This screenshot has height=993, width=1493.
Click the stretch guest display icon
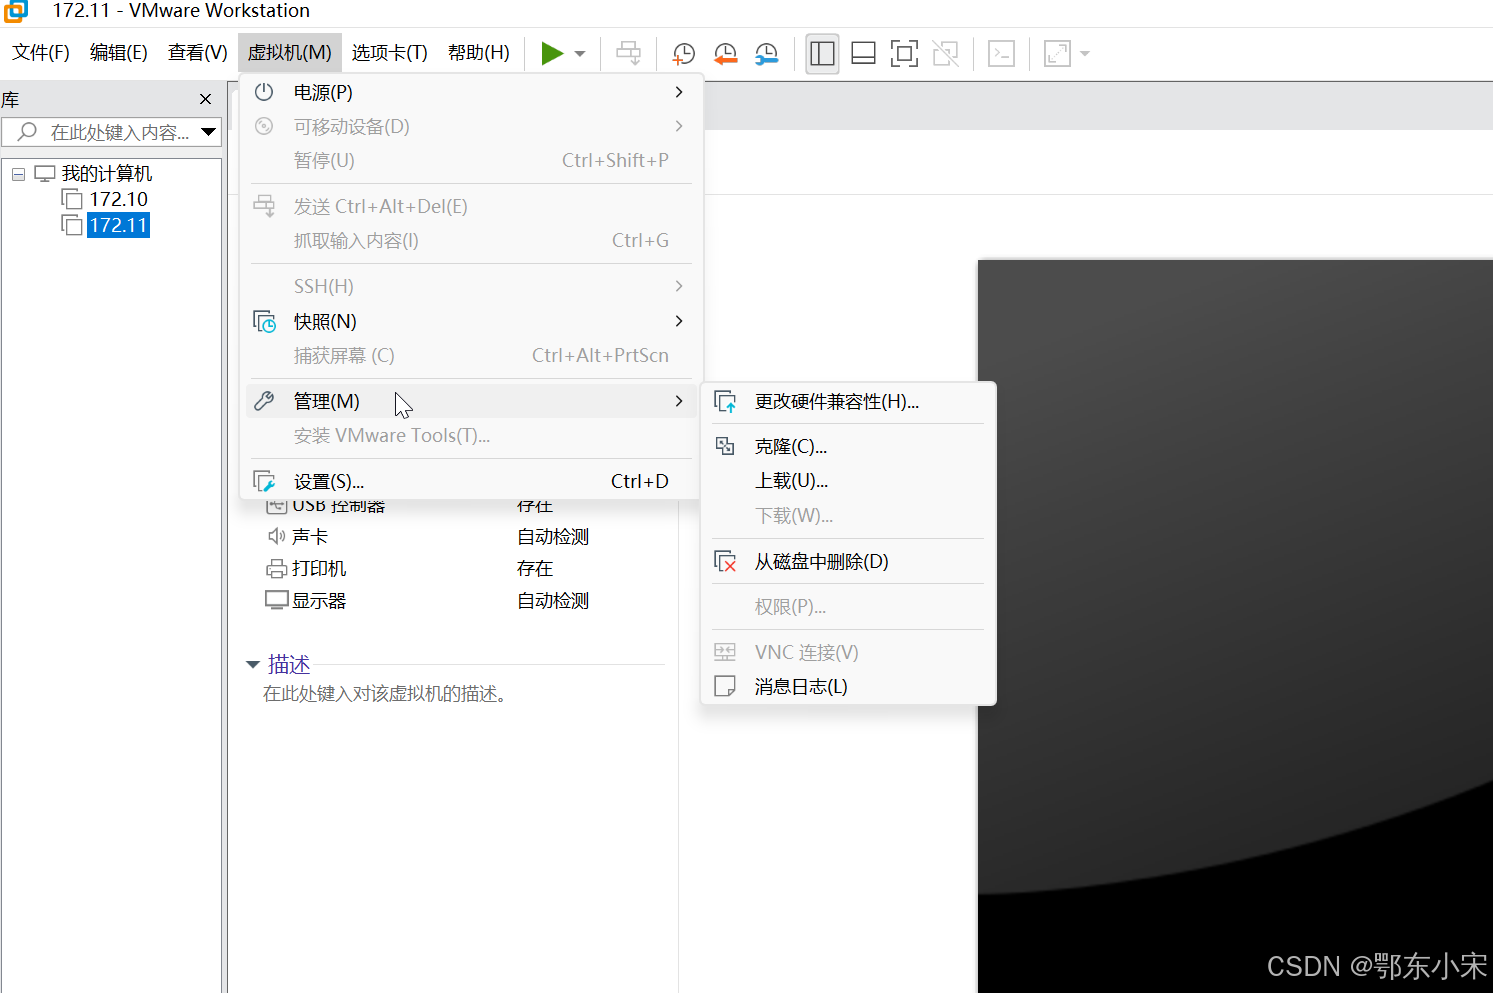click(x=1057, y=53)
